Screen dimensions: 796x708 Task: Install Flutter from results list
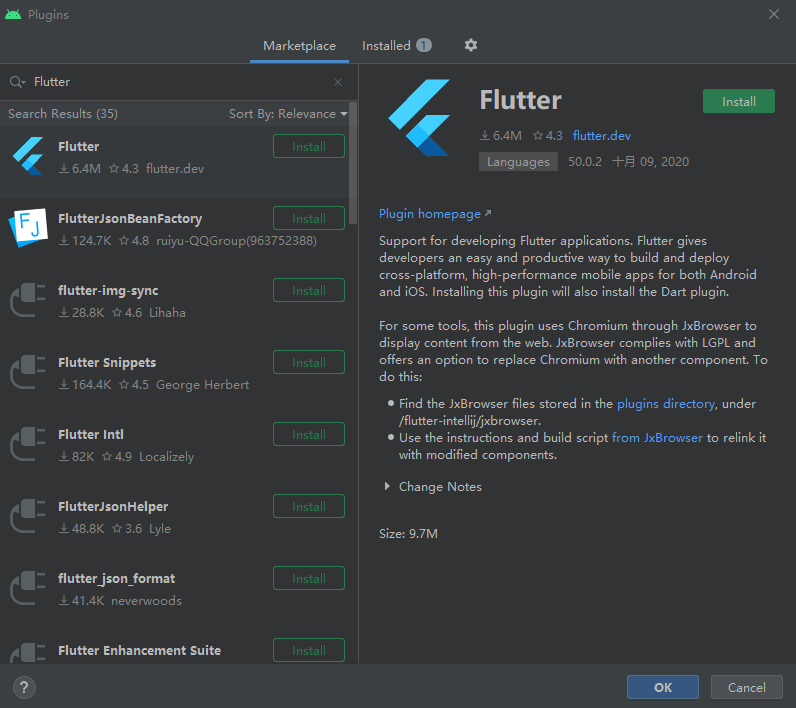click(309, 146)
